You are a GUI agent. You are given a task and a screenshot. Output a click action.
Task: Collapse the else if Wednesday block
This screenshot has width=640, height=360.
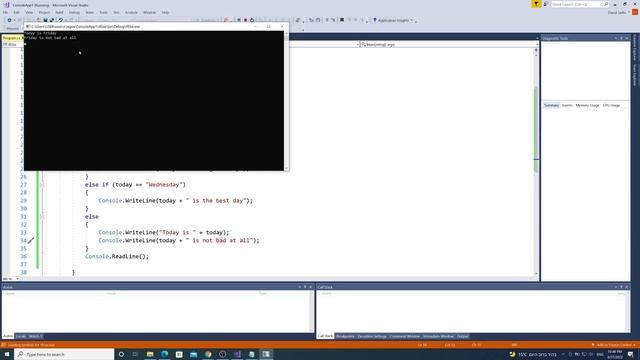[x=42, y=185]
